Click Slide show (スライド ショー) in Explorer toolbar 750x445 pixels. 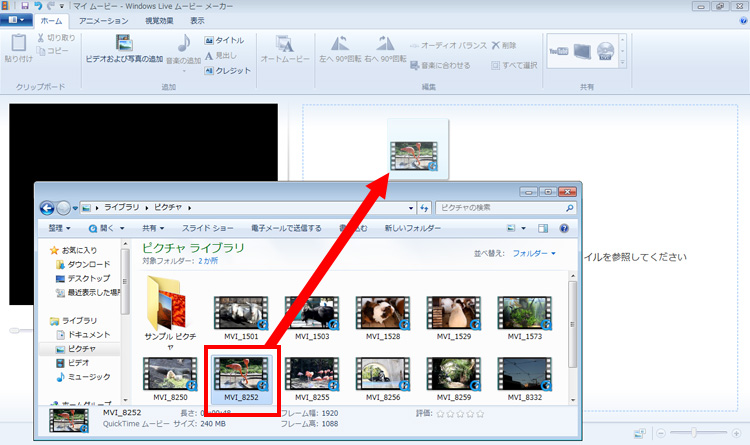tap(208, 228)
